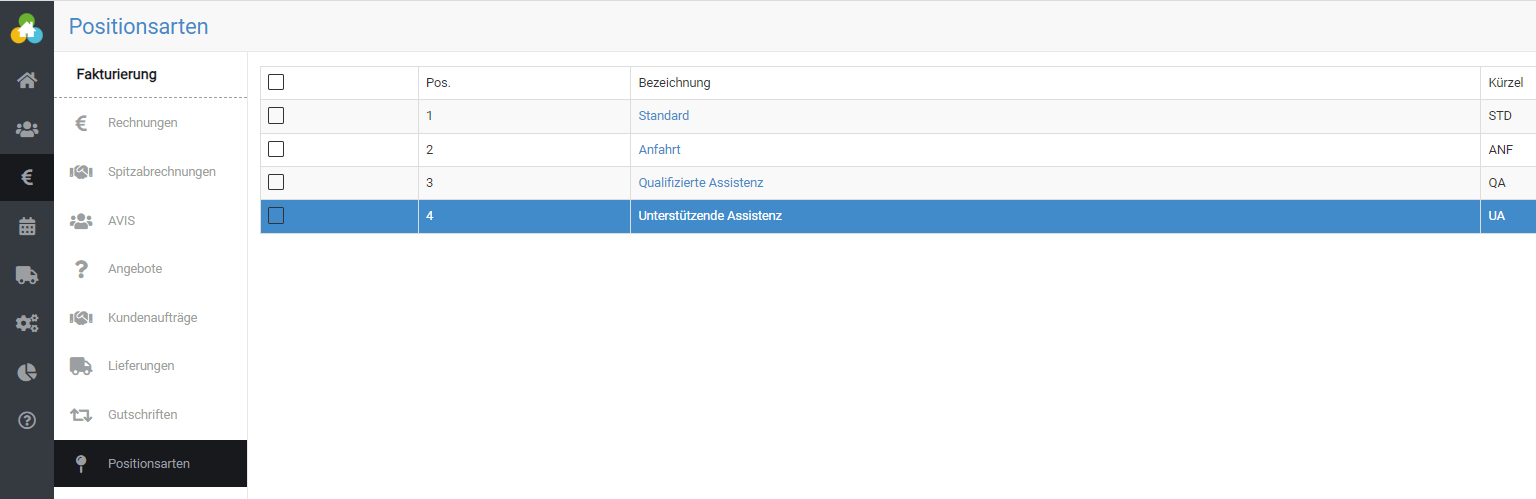
Task: Open the pie chart reports icon
Action: [x=27, y=372]
